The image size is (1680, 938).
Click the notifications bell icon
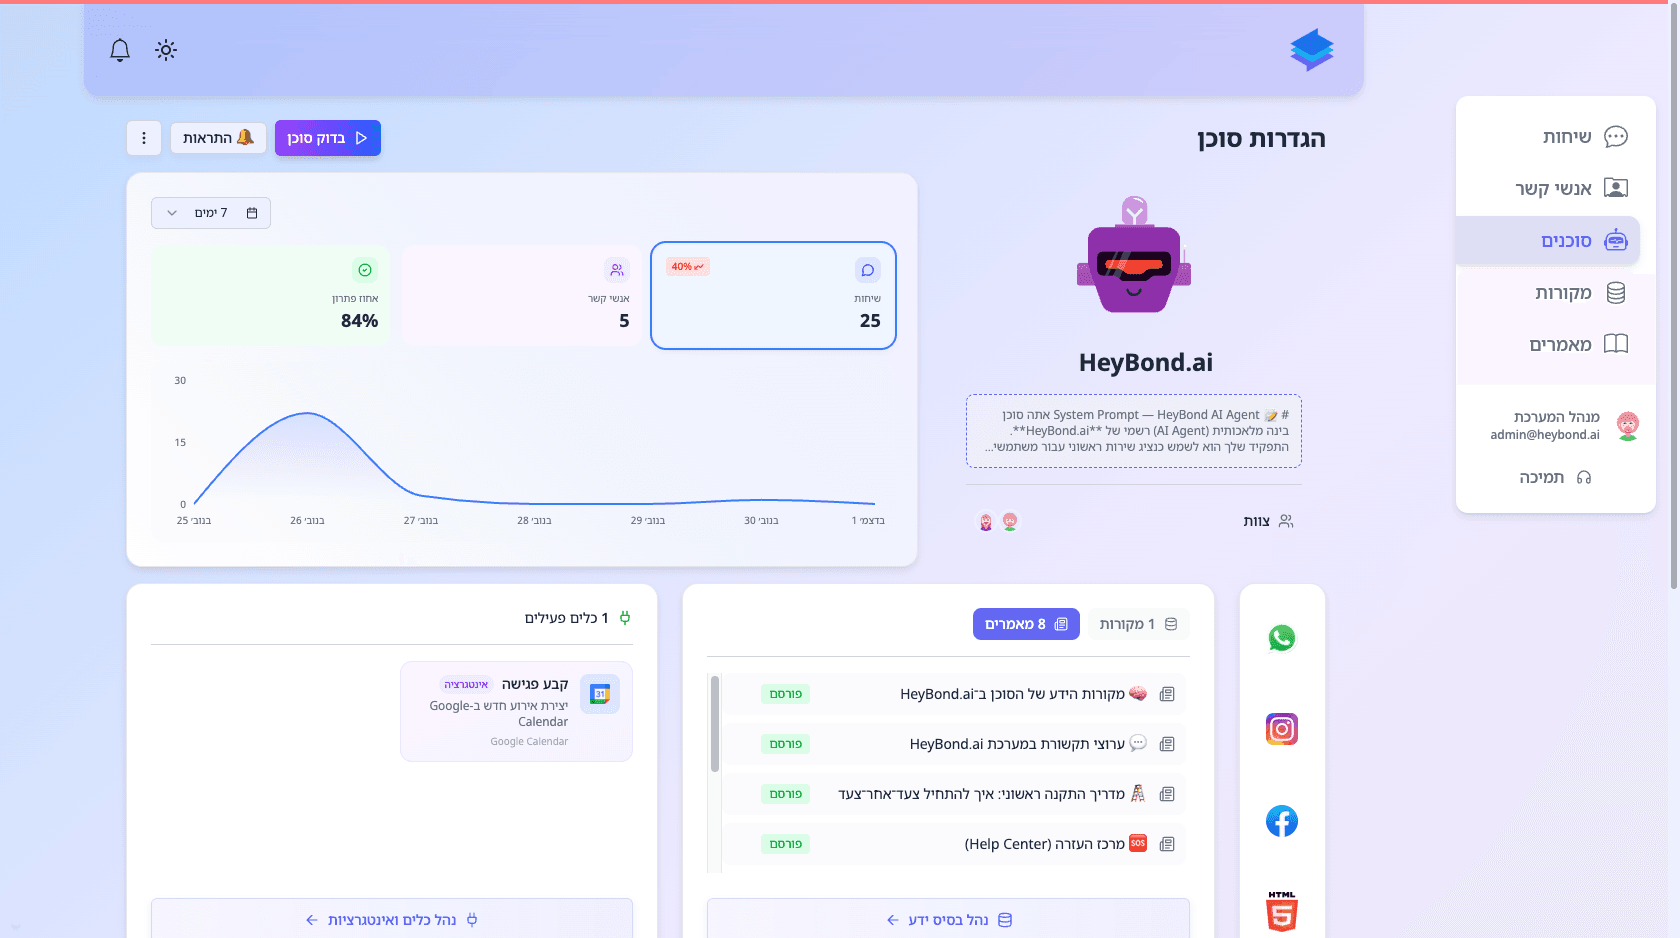click(120, 50)
